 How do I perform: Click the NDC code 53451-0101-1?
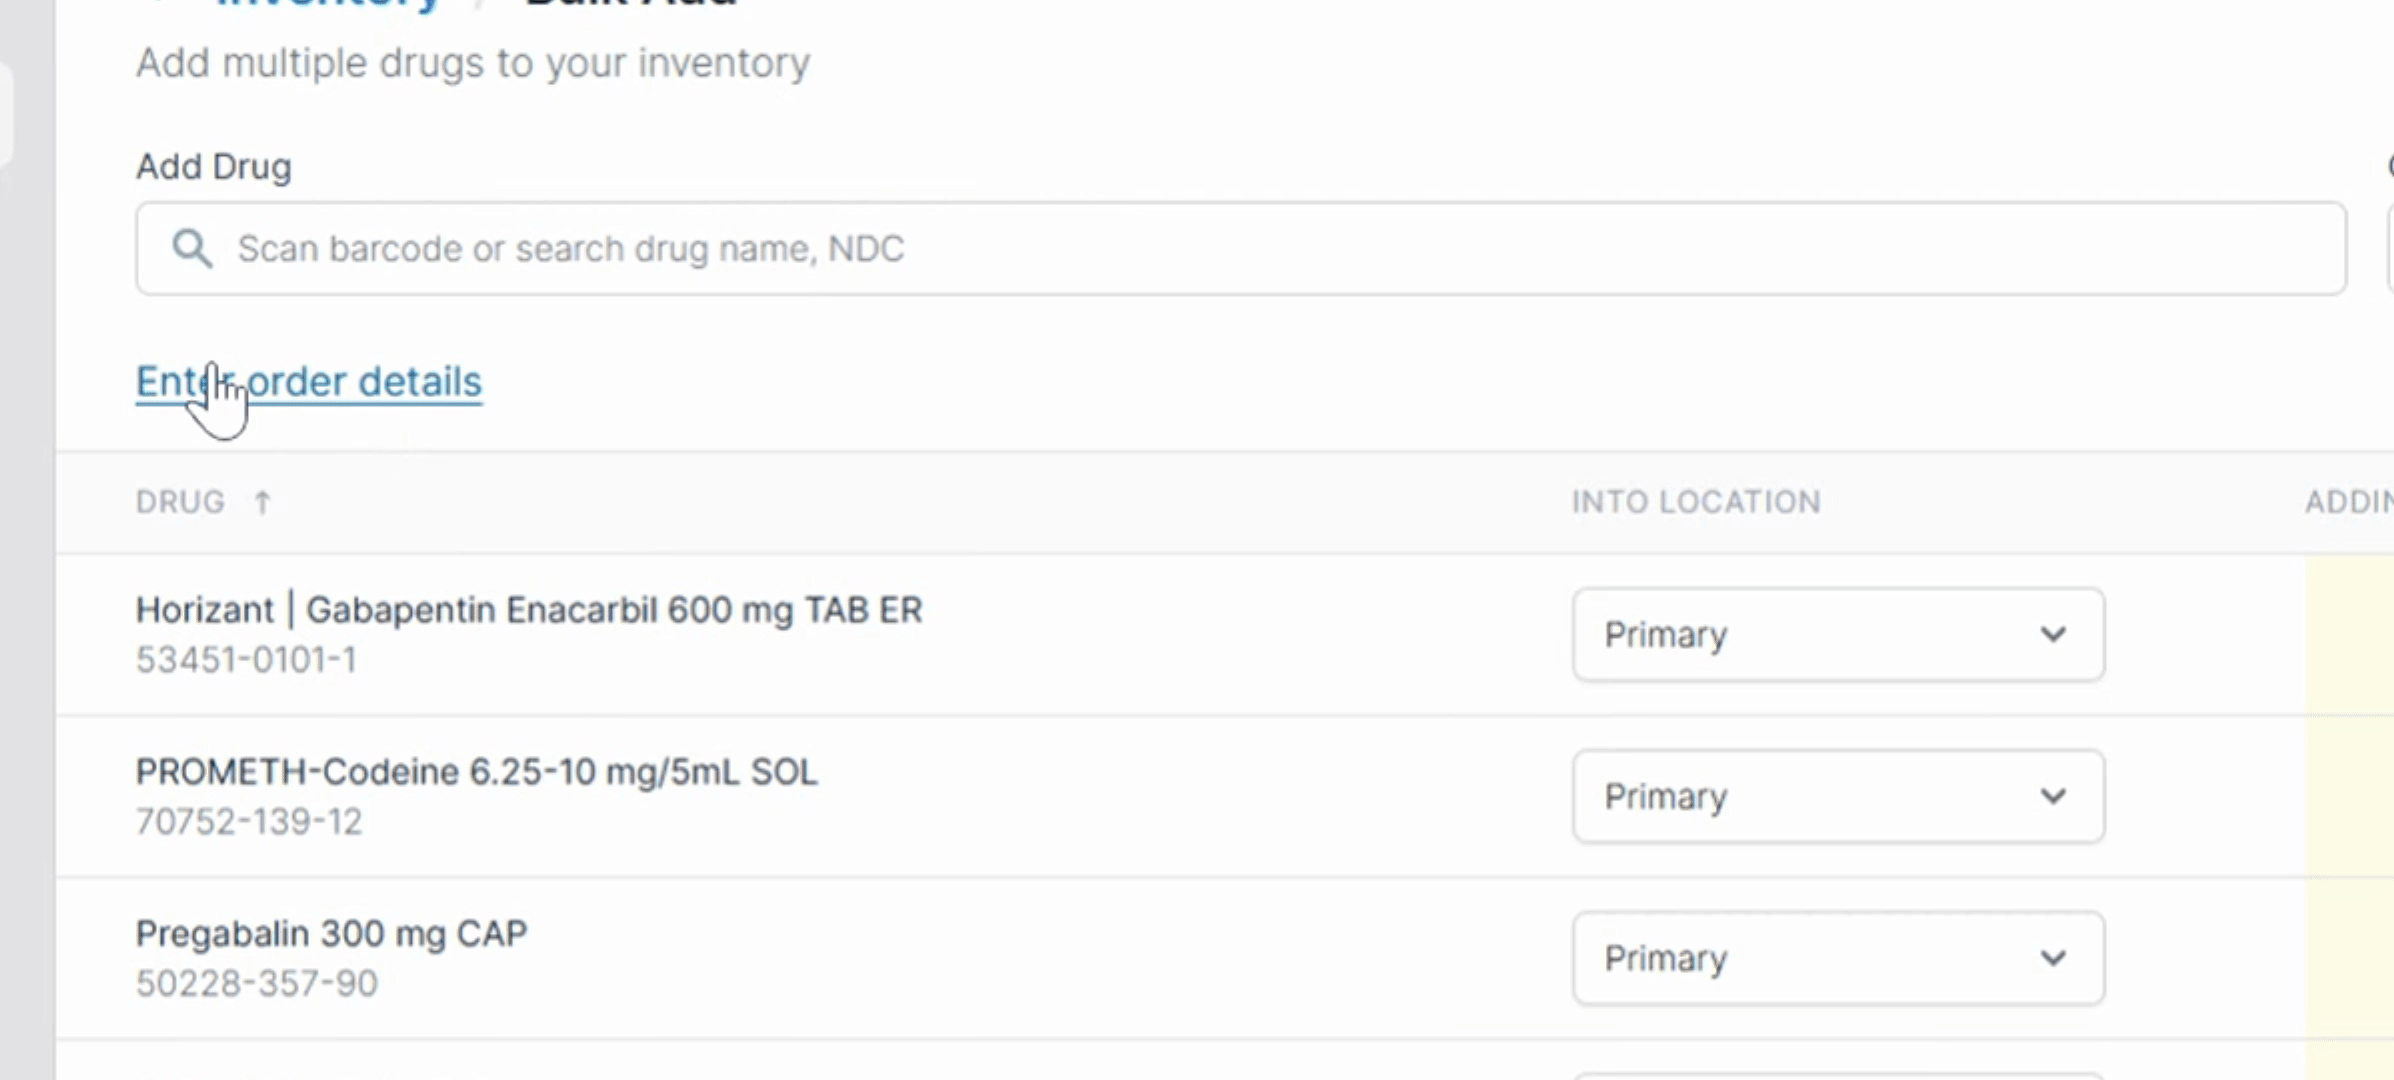pos(246,659)
